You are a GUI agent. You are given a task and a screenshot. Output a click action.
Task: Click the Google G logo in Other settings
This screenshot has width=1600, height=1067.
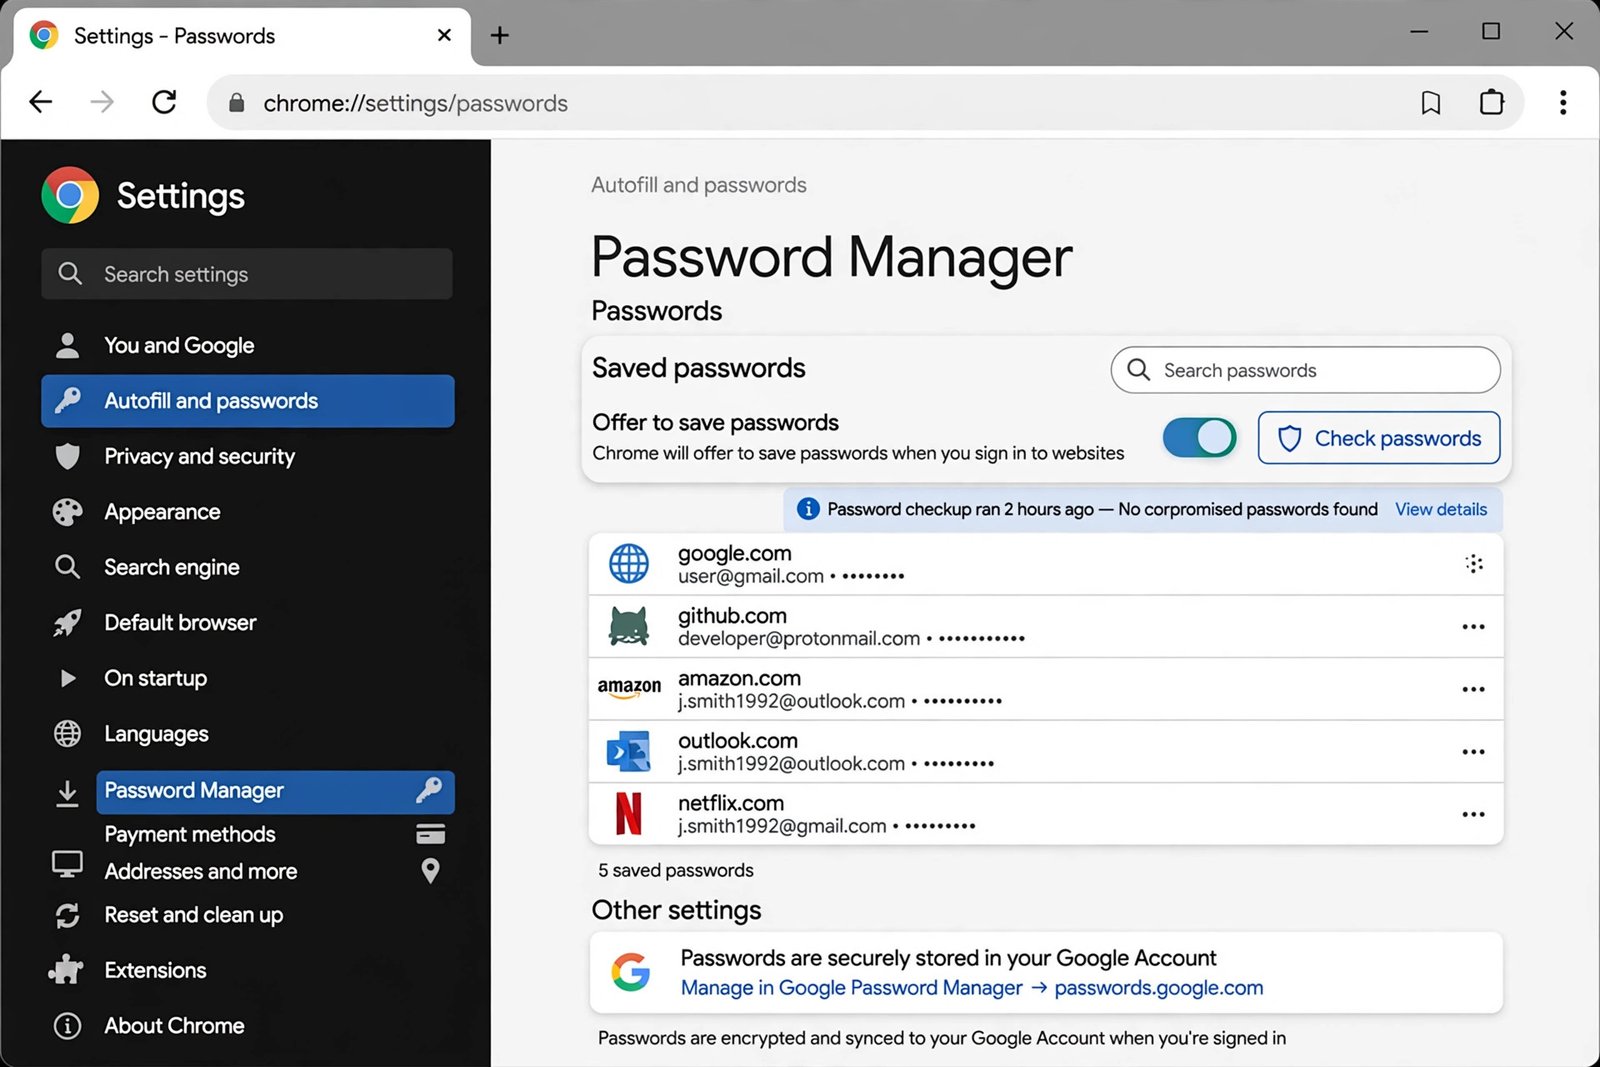(631, 972)
